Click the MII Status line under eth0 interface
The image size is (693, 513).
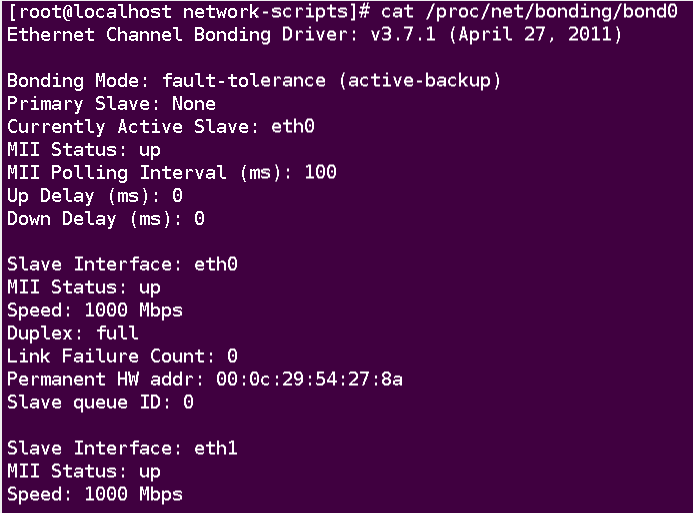click(x=84, y=288)
